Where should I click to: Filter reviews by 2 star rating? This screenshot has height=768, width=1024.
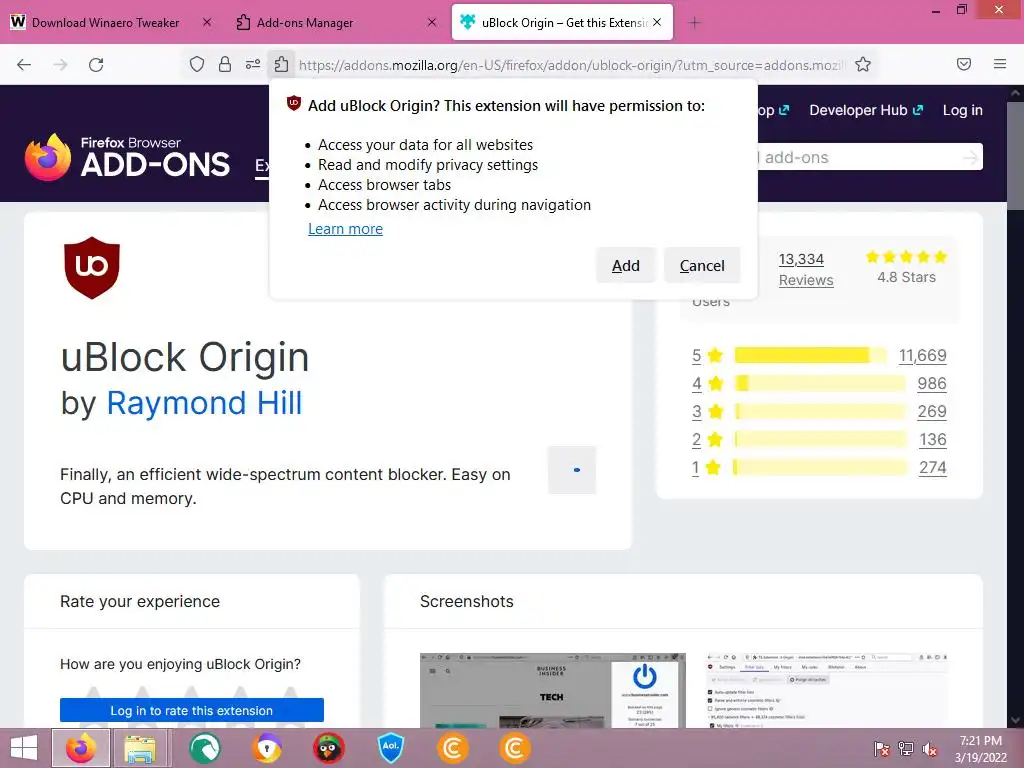point(707,440)
